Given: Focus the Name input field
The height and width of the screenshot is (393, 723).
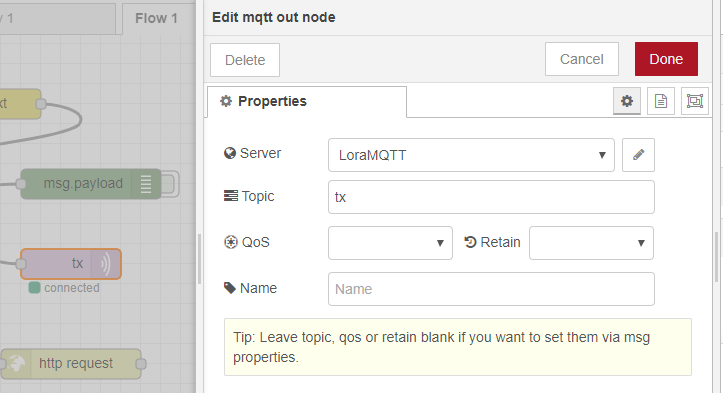Looking at the screenshot, I should pos(491,289).
